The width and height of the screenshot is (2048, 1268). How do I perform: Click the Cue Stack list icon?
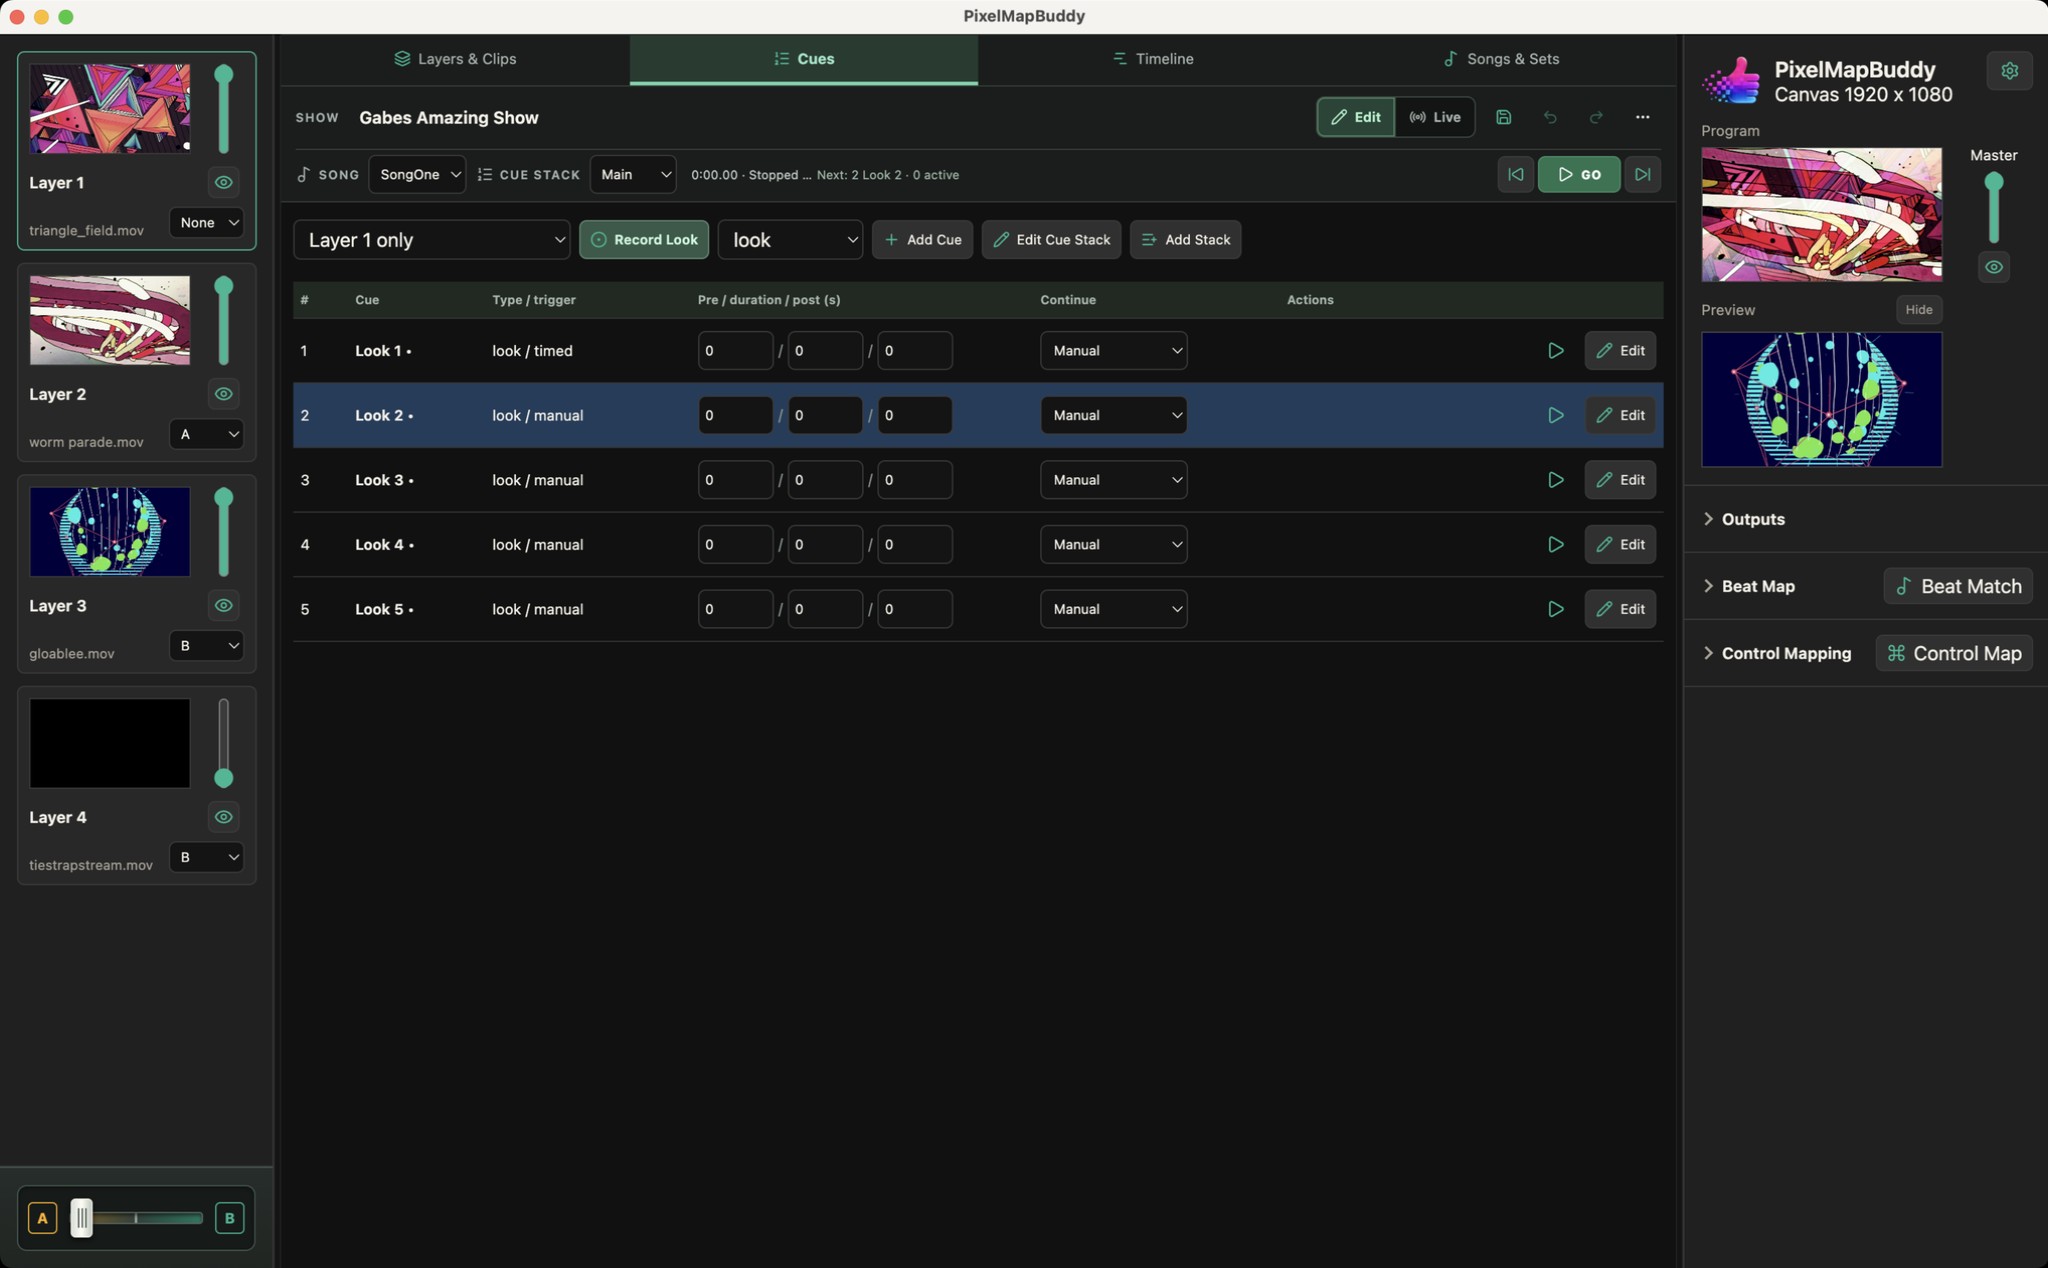[x=485, y=174]
